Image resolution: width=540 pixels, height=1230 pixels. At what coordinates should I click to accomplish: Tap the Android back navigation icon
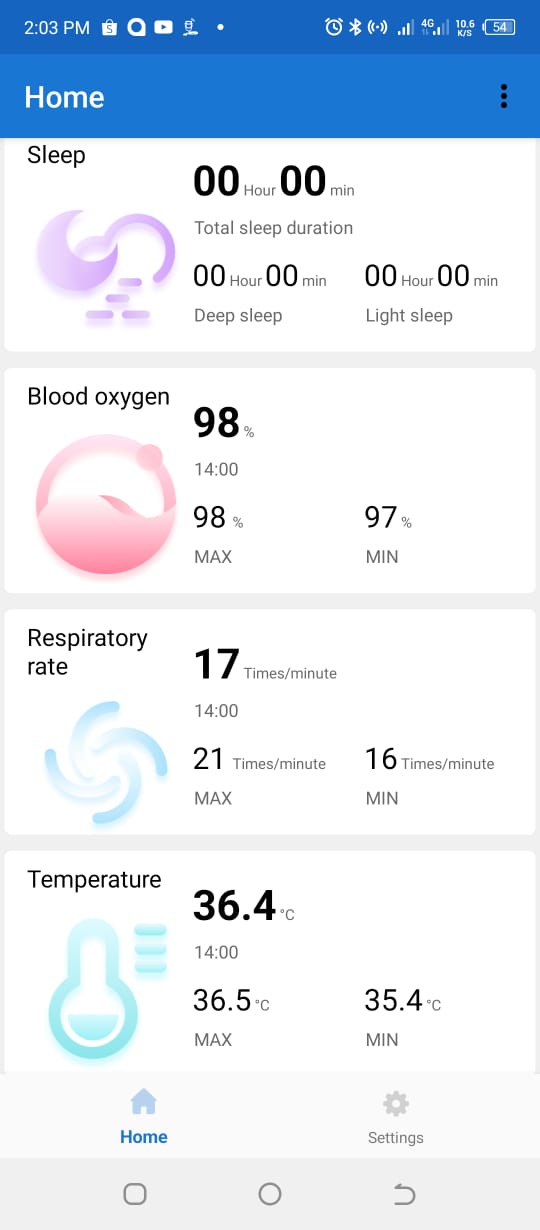(x=404, y=1193)
